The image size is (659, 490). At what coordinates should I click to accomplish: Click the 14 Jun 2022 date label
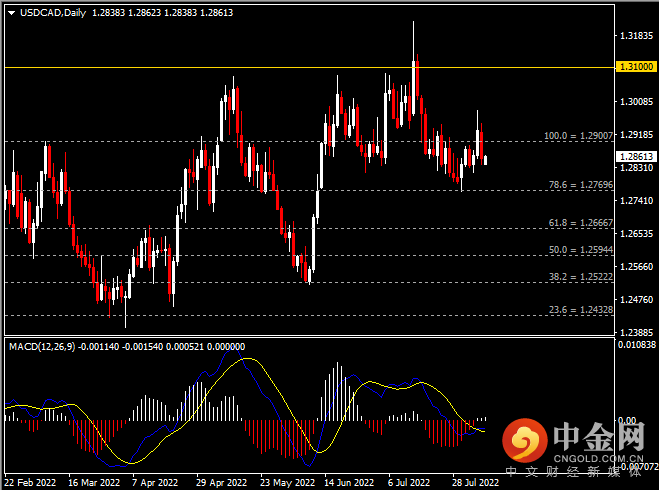click(349, 482)
